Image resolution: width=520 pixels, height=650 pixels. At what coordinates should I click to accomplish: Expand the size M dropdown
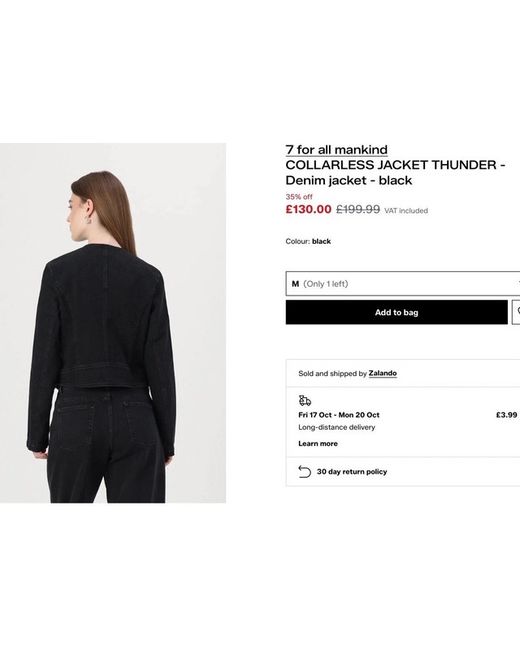[x=403, y=284]
